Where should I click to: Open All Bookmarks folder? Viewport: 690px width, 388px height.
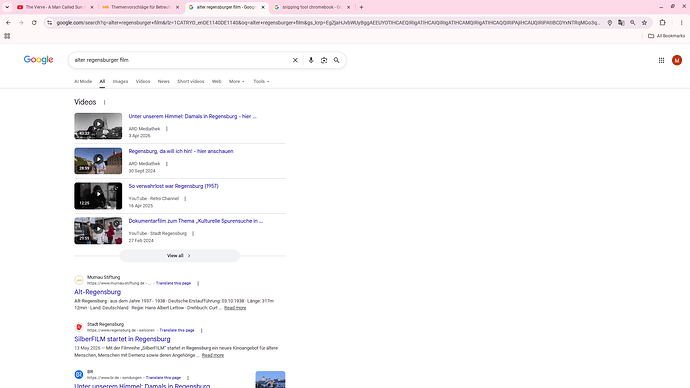click(x=666, y=36)
